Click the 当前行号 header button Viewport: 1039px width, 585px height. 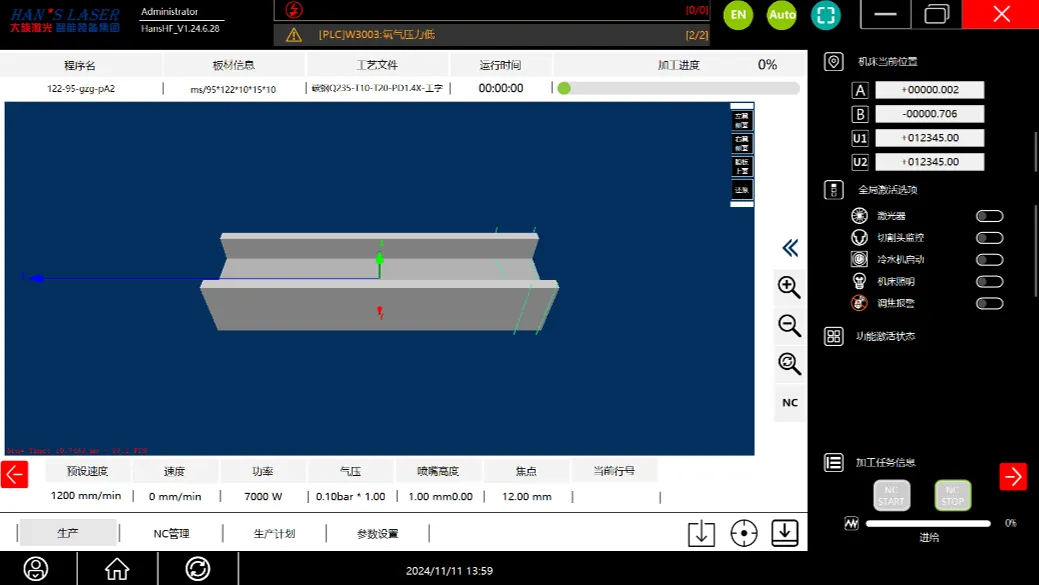click(x=614, y=471)
